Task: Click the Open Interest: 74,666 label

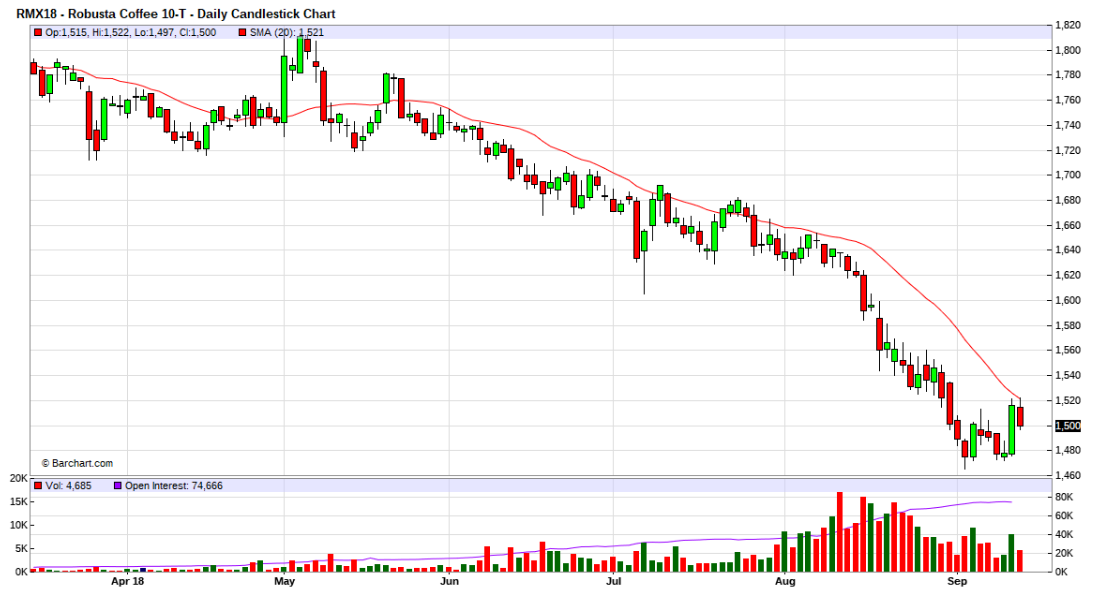Action: 174,486
